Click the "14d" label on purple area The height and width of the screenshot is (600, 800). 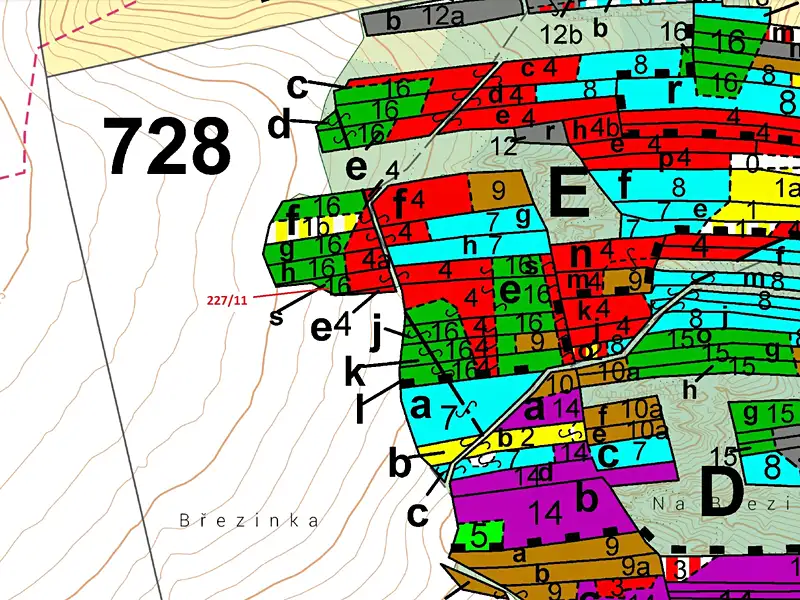(x=534, y=475)
